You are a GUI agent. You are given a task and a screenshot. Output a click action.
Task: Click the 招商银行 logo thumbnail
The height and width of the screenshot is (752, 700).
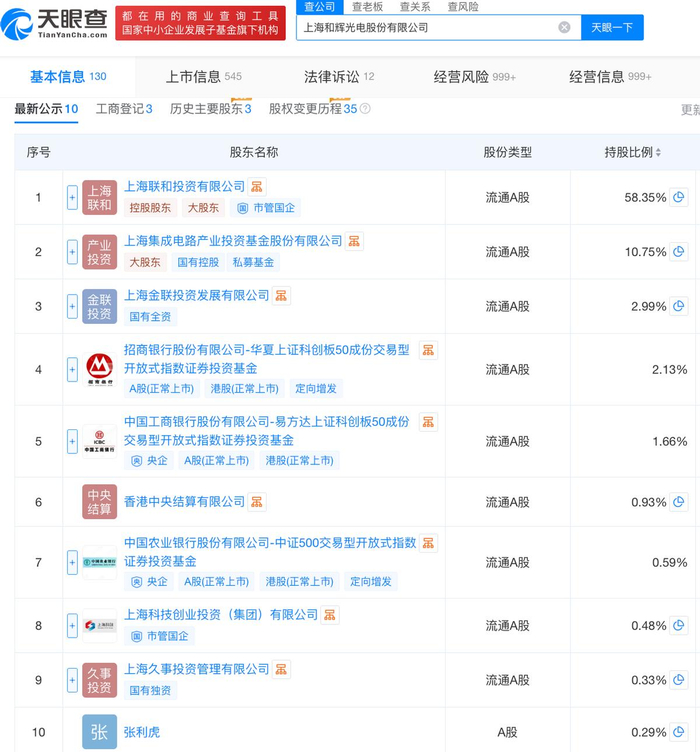click(x=99, y=370)
